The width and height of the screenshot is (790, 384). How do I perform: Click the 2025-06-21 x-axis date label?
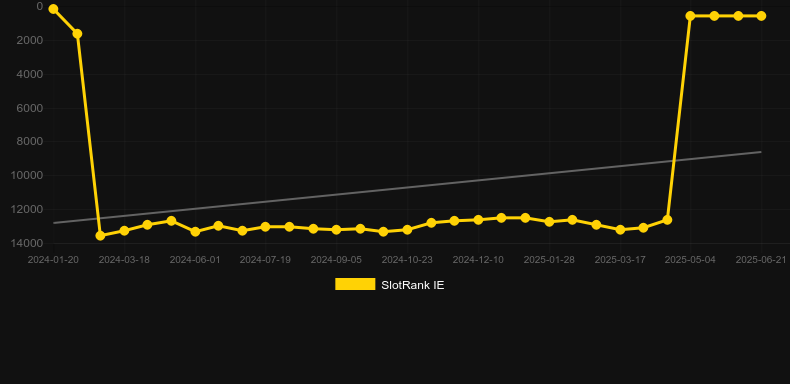(x=761, y=260)
